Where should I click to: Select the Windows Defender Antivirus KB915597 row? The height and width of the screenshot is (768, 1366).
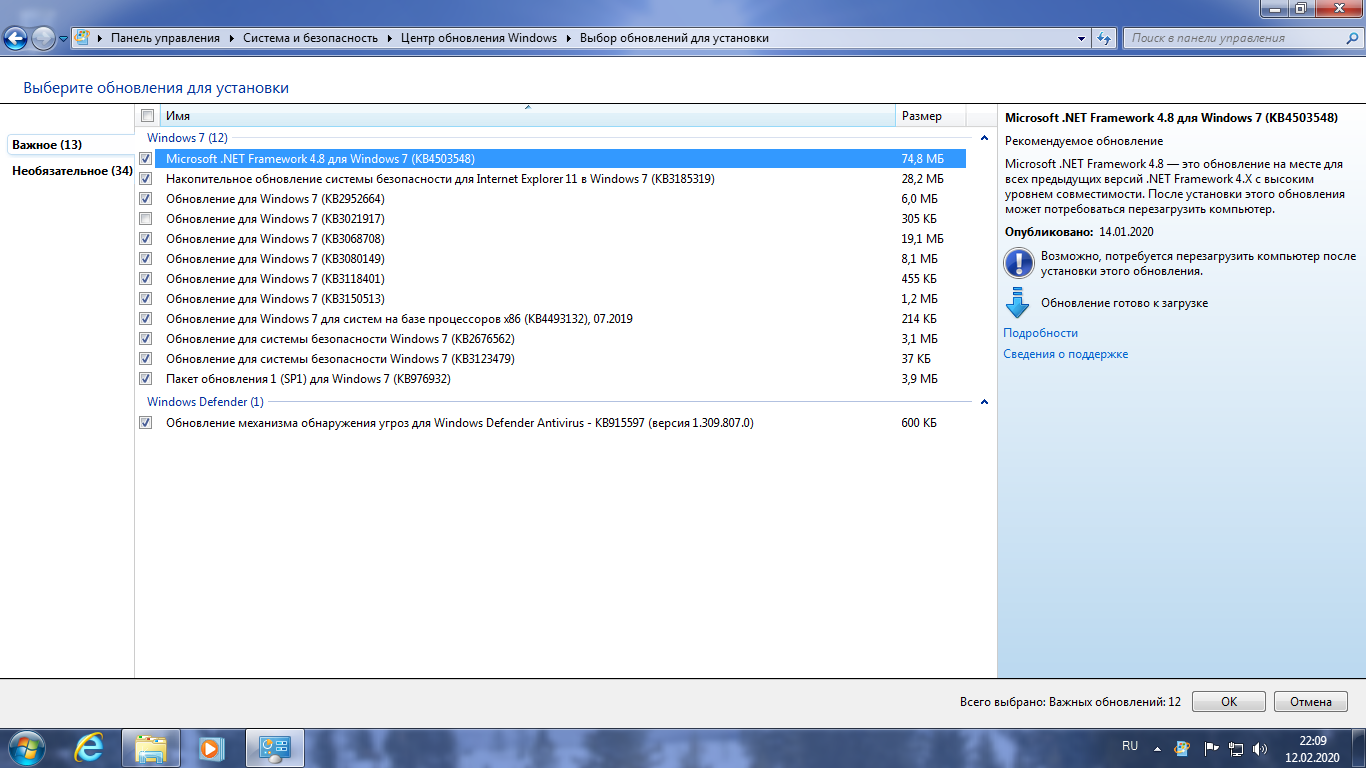coord(552,423)
